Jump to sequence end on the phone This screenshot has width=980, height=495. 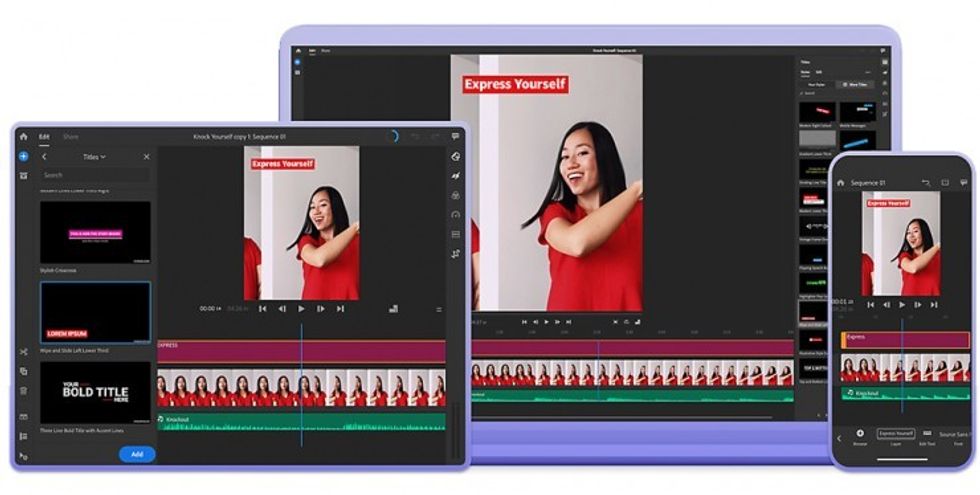coord(934,304)
